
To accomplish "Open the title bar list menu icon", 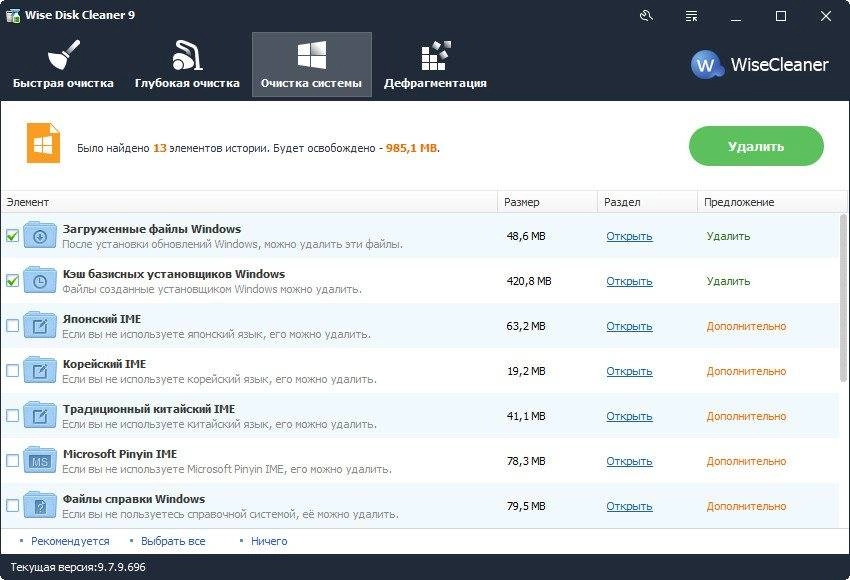I will click(x=691, y=16).
